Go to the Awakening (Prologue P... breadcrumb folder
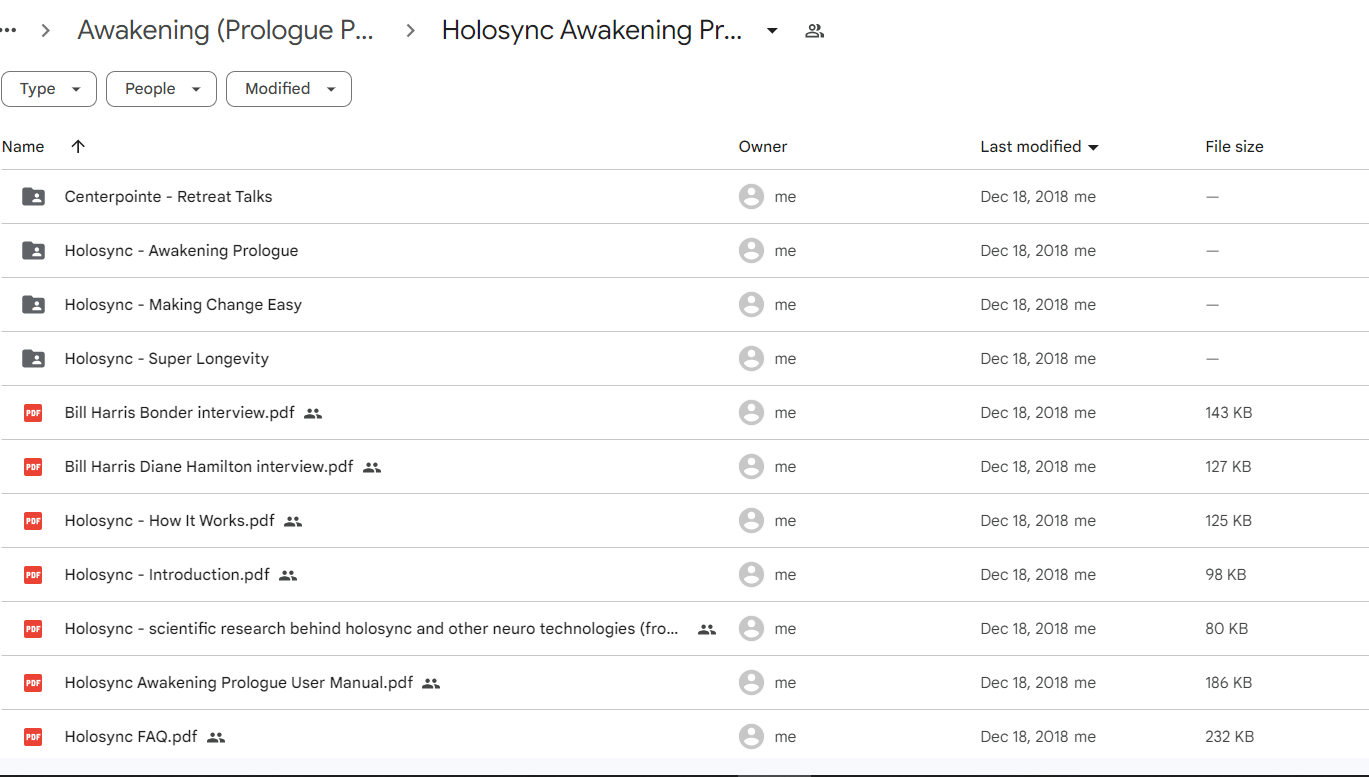Screen dimensions: 1369x777 pyautogui.click(x=226, y=31)
